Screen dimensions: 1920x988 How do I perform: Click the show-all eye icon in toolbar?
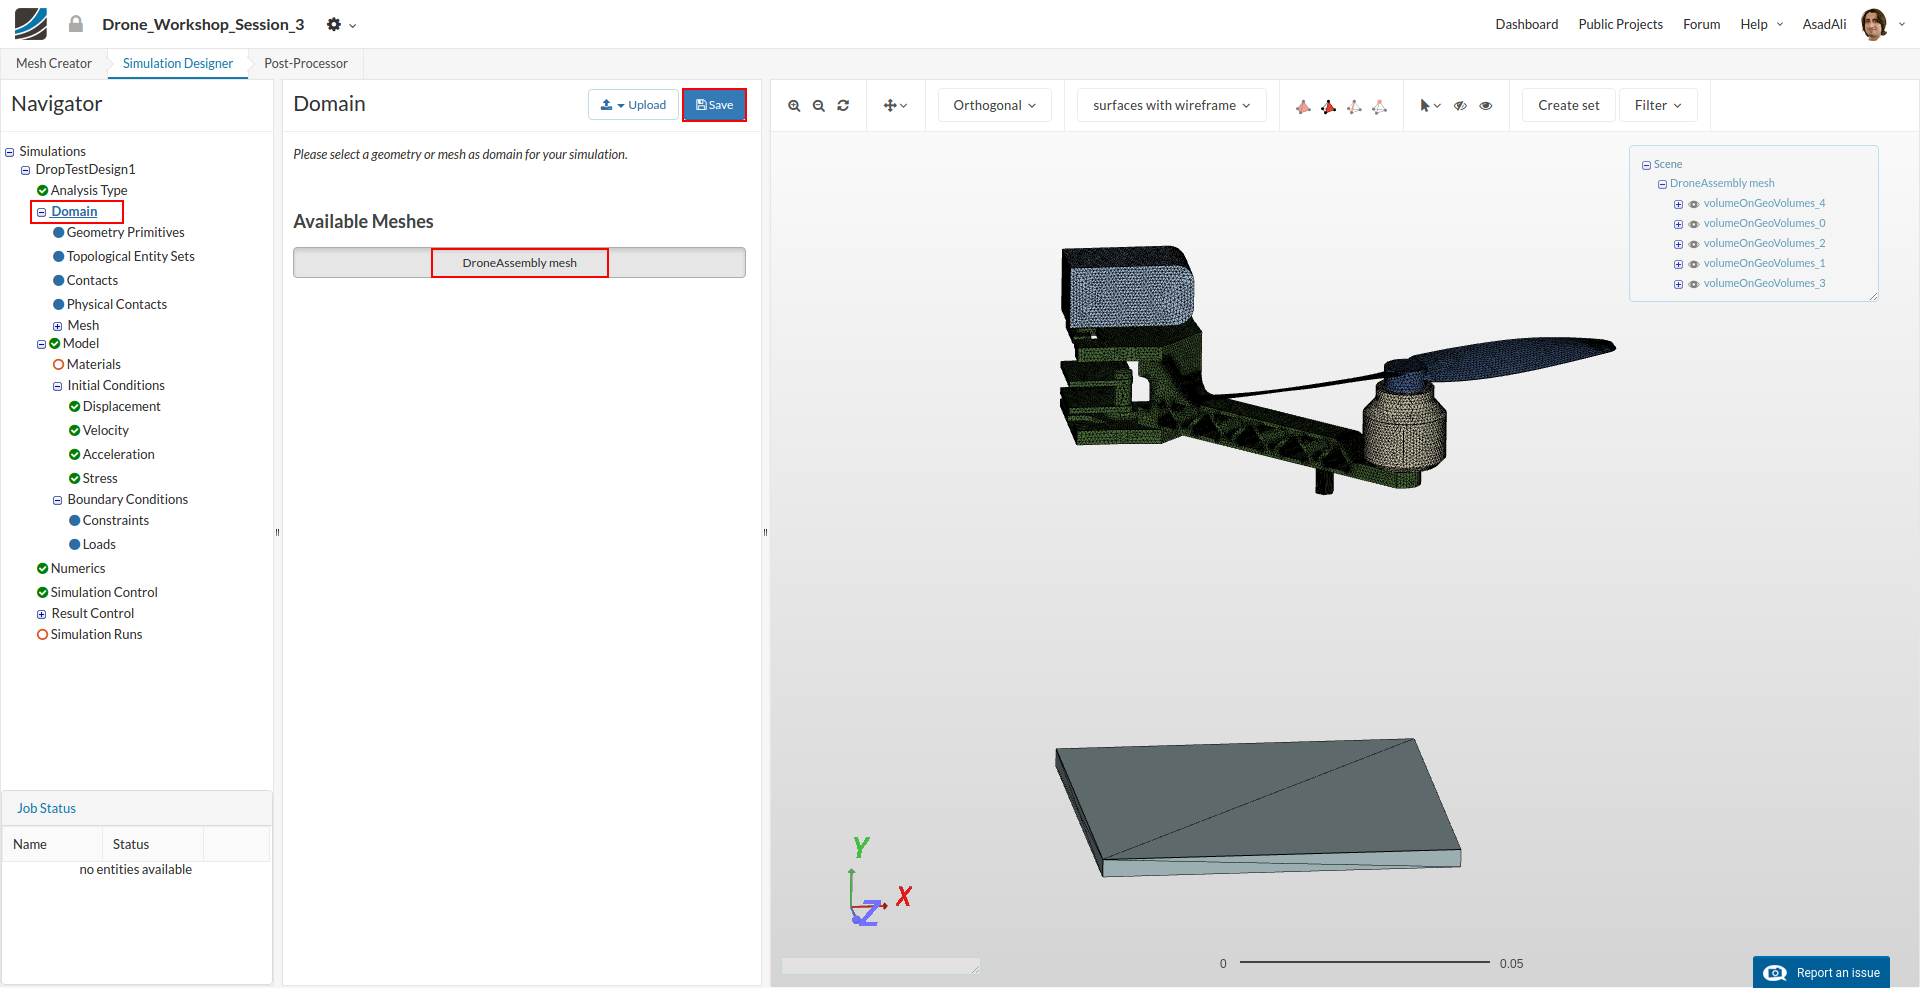[x=1486, y=106]
